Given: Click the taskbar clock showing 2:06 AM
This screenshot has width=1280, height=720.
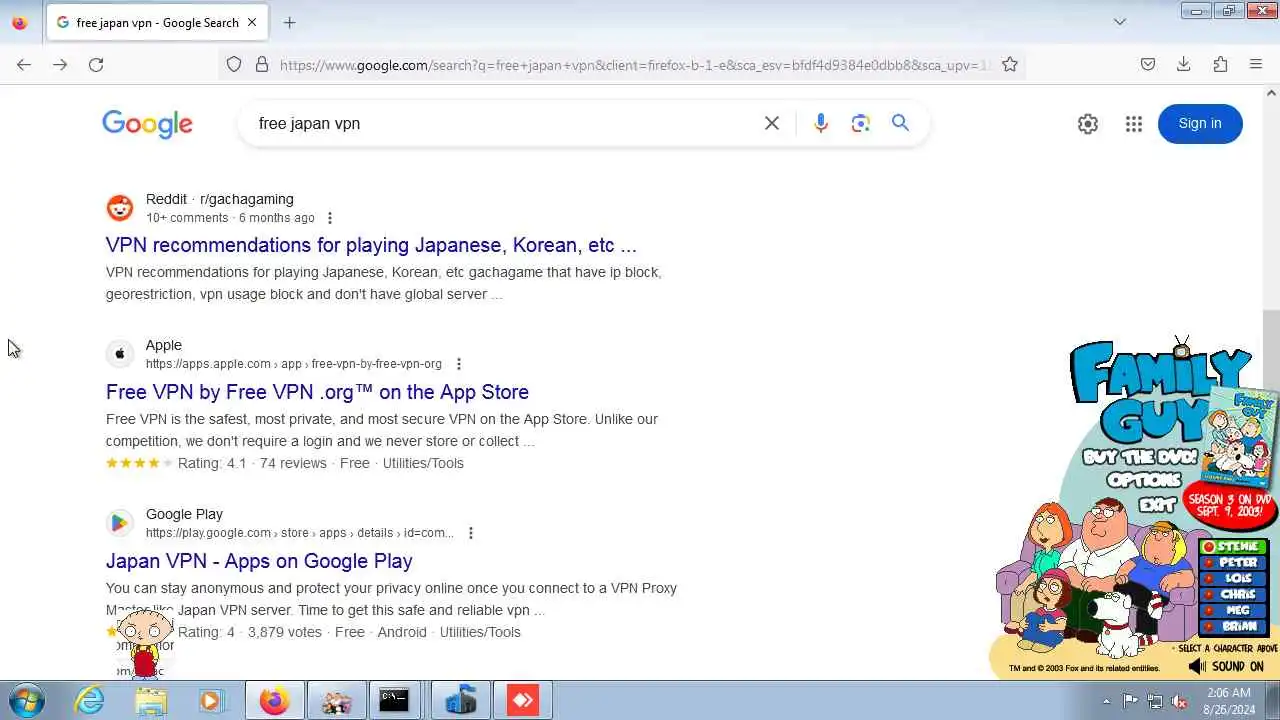Looking at the screenshot, I should 1228,701.
